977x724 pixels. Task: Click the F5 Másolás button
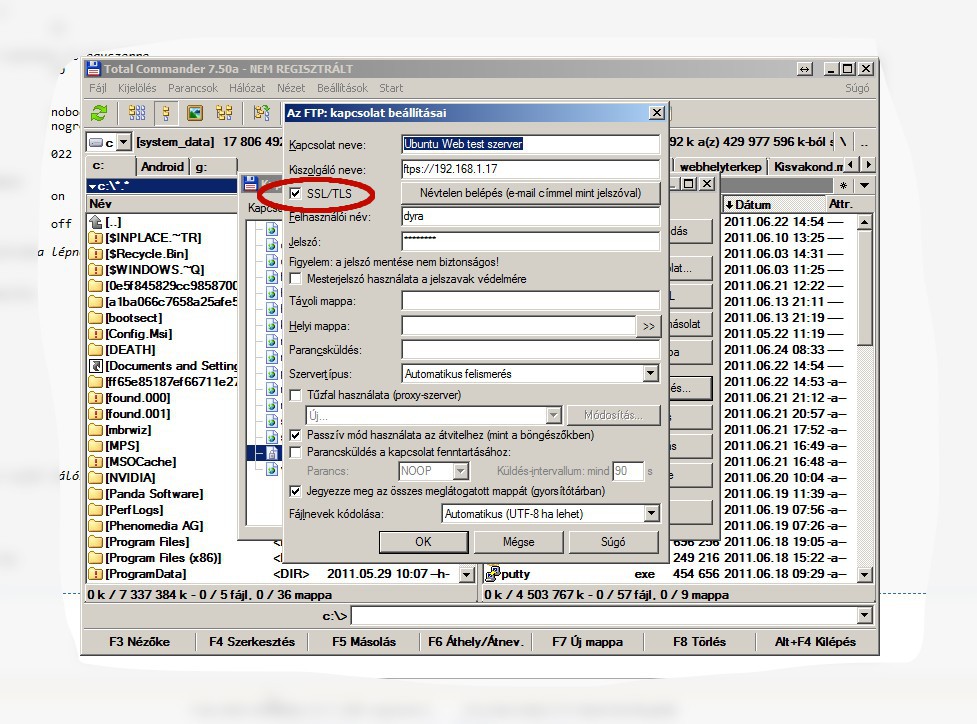(364, 642)
